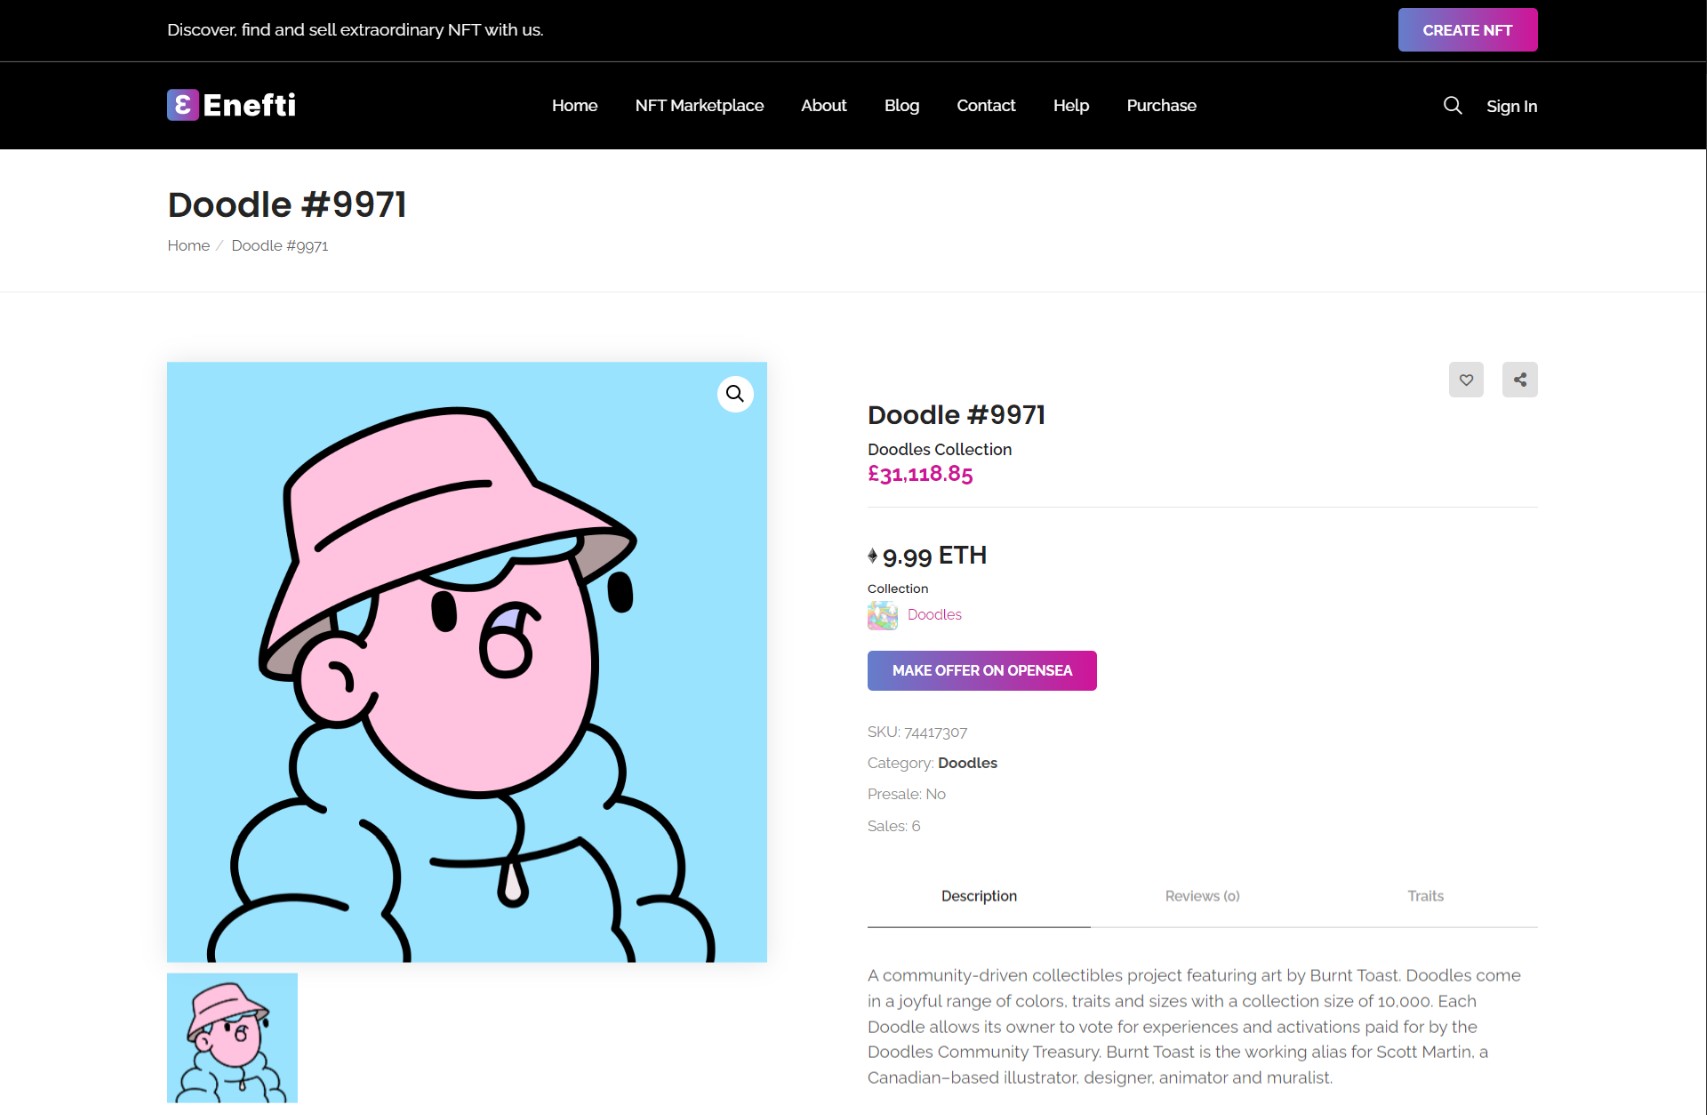Open the NFT Marketplace menu

point(699,105)
